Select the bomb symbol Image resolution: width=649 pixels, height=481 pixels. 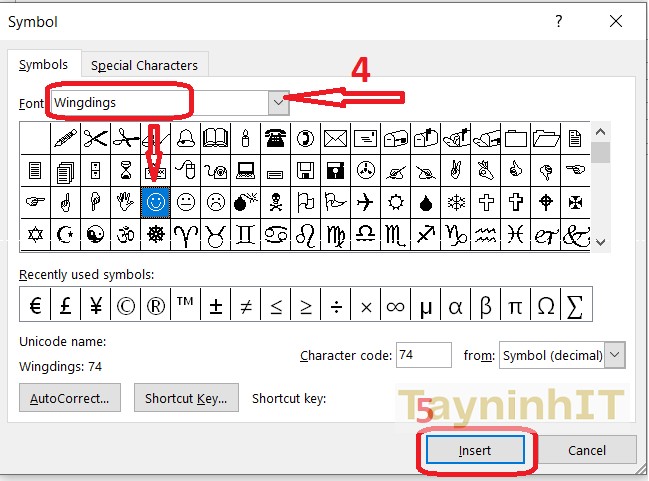coord(245,202)
